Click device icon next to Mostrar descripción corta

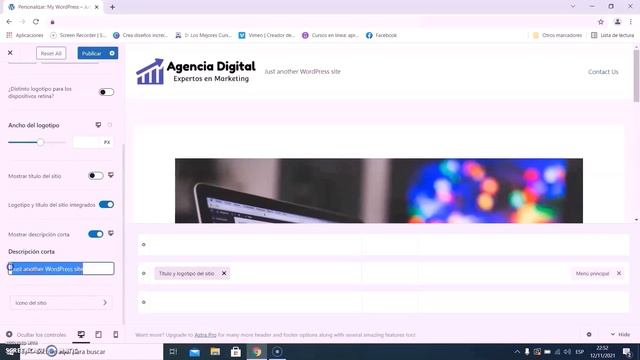click(x=111, y=233)
